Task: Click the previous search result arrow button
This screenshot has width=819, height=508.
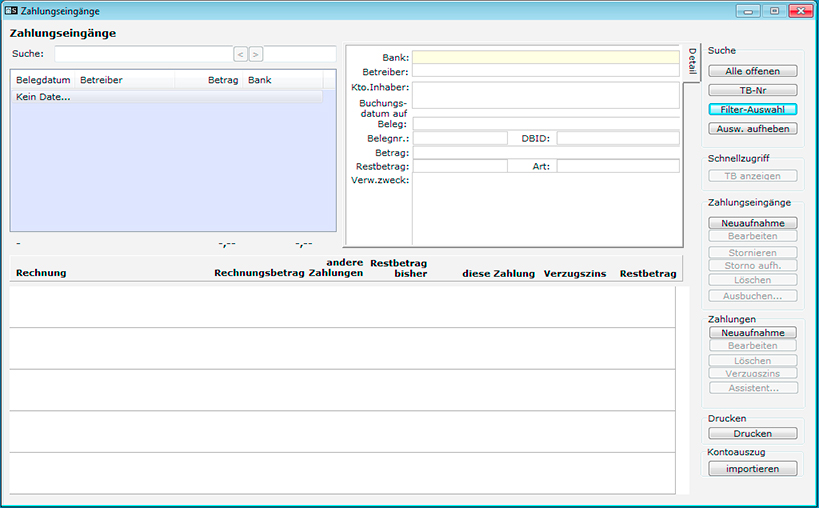Action: 240,54
